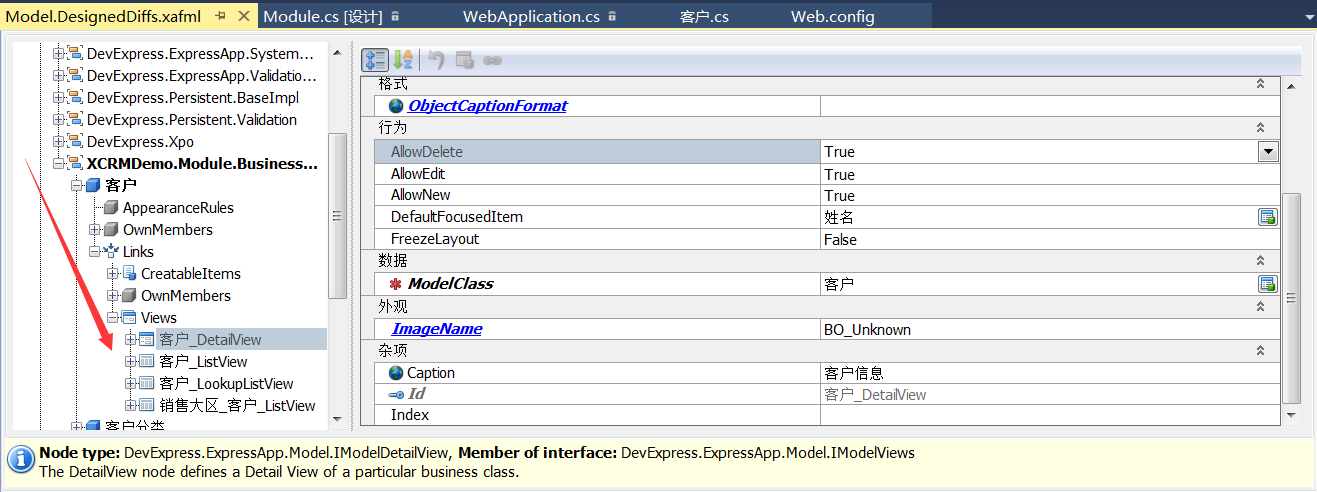
Task: Open ellipsis editor button for ModelClass
Action: [x=1268, y=284]
